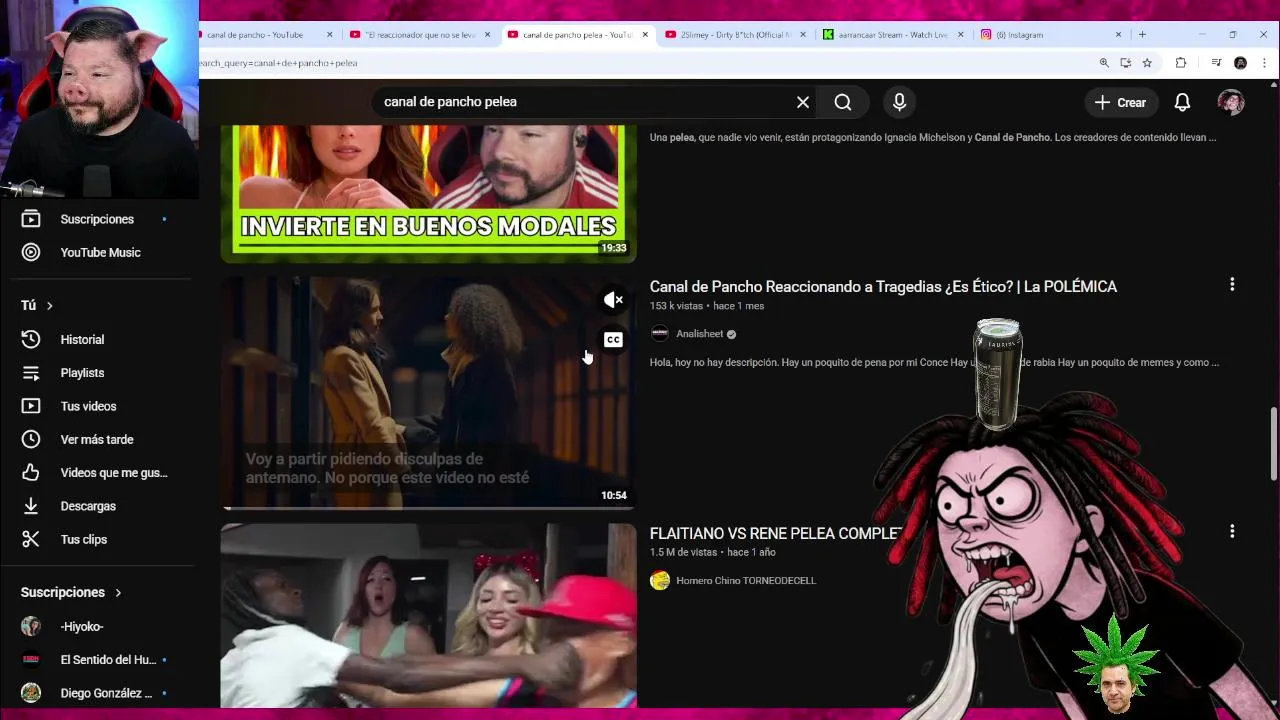Open options for the 'Reaccionando a Tragedias' video
This screenshot has height=720, width=1280.
point(1232,285)
